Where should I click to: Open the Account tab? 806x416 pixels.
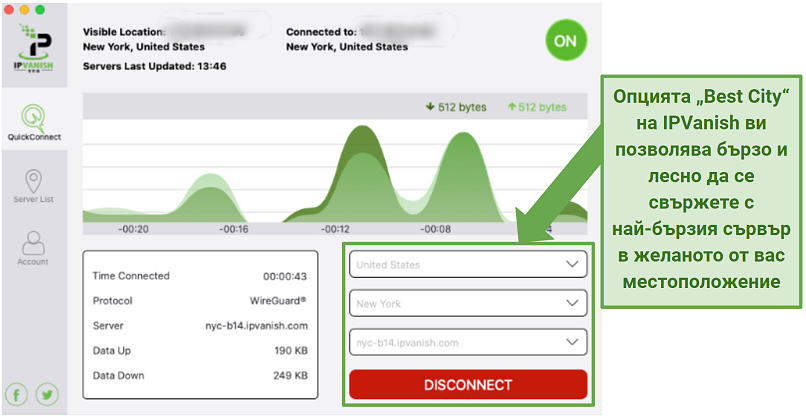pyautogui.click(x=34, y=248)
